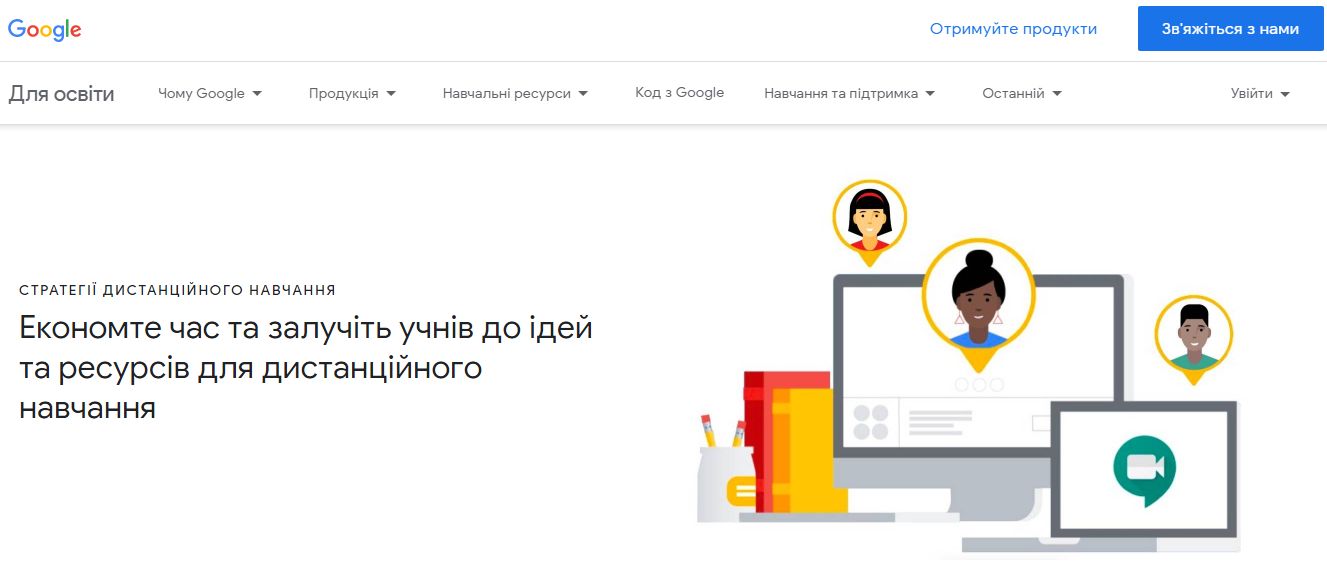
Task: Click the Стратегії дистанційного навчання label
Action: tap(177, 290)
